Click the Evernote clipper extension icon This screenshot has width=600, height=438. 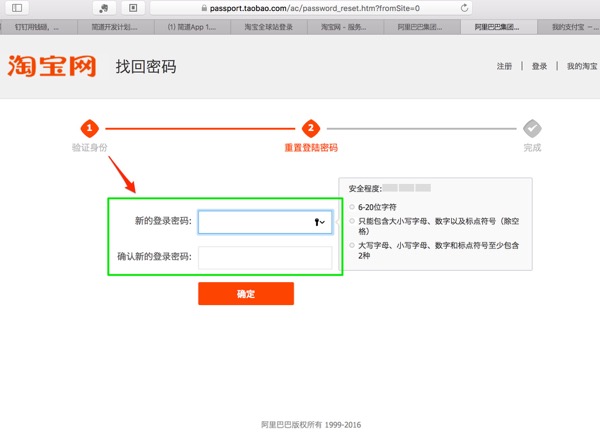pos(104,8)
